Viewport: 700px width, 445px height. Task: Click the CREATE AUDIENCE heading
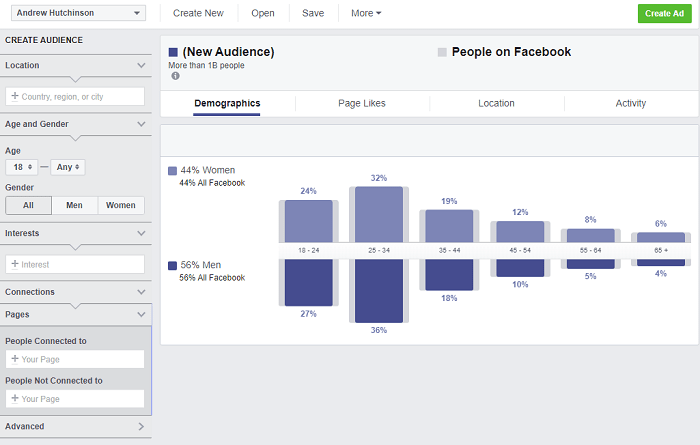click(44, 40)
